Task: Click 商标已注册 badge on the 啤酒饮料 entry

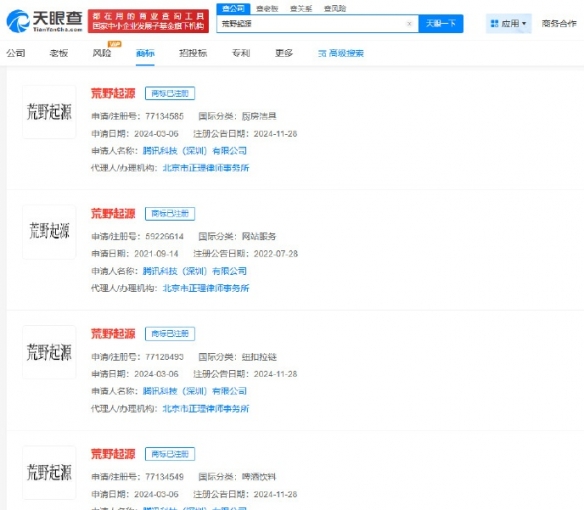Action: [x=170, y=454]
